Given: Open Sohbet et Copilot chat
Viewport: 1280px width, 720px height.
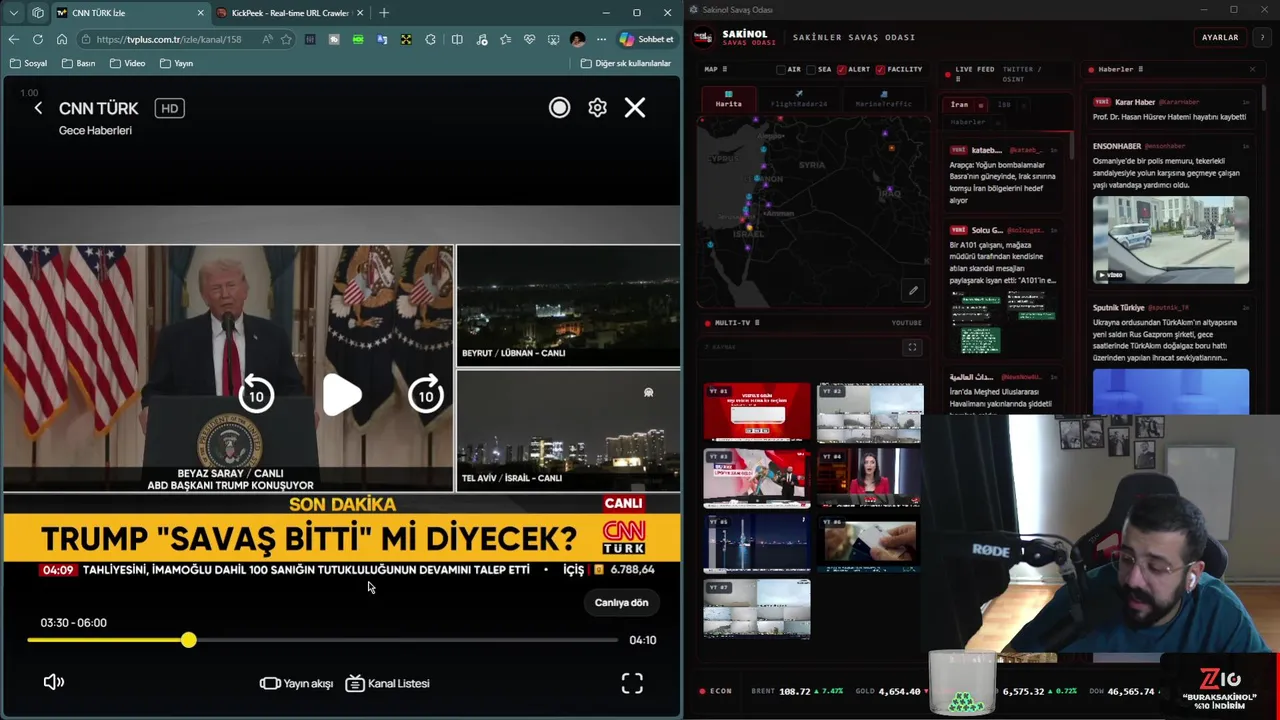Looking at the screenshot, I should 646,39.
